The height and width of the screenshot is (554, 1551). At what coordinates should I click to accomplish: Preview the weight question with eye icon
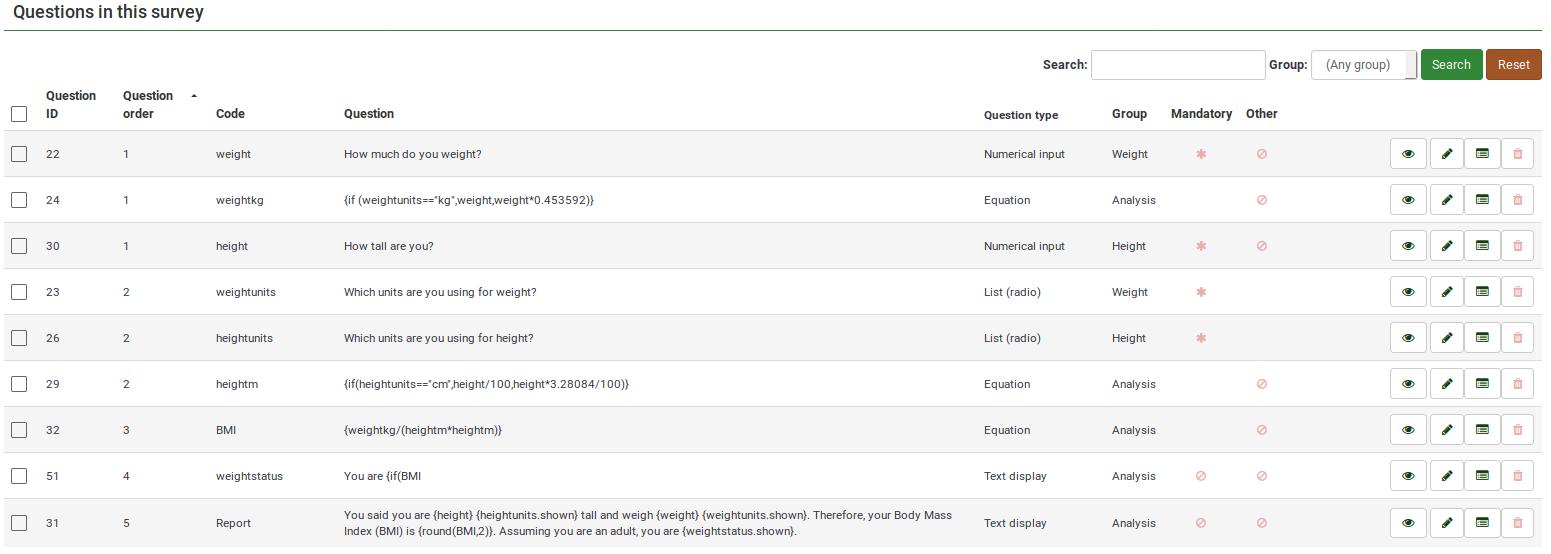click(x=1408, y=154)
